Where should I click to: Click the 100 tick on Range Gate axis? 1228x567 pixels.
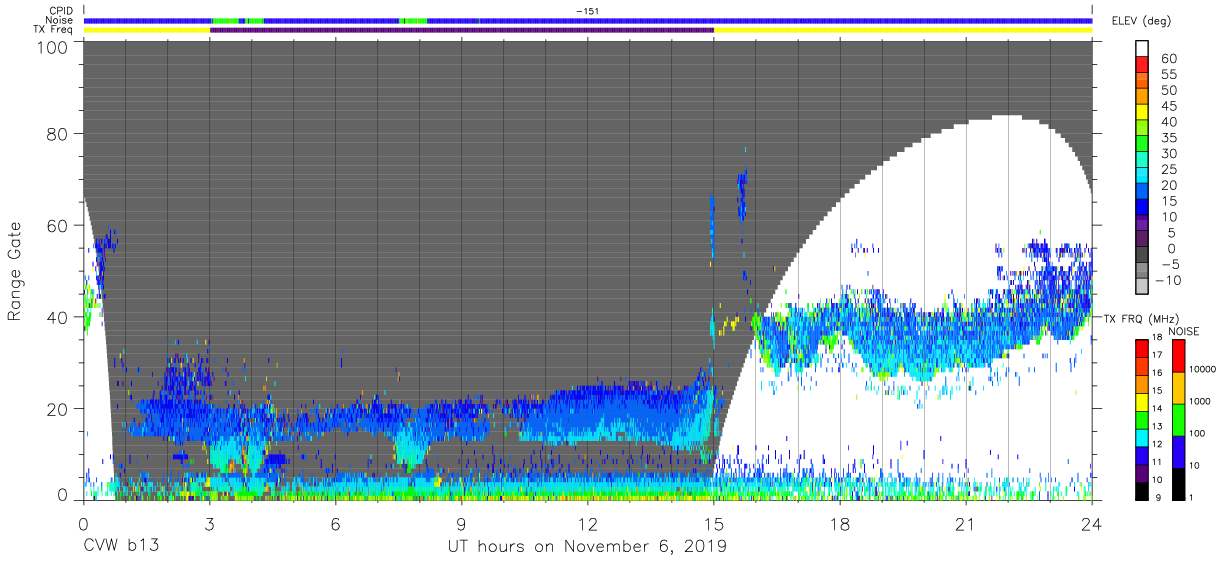coord(54,47)
